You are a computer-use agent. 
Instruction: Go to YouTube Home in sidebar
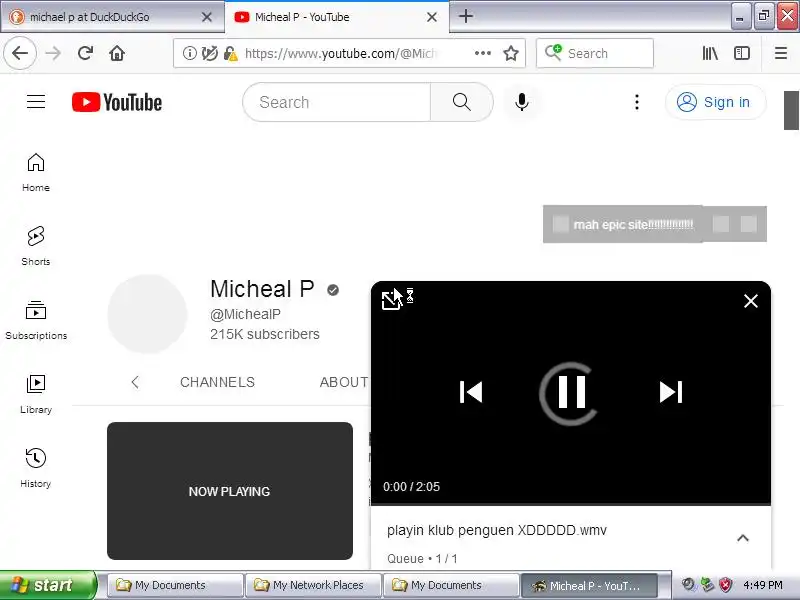(x=36, y=172)
